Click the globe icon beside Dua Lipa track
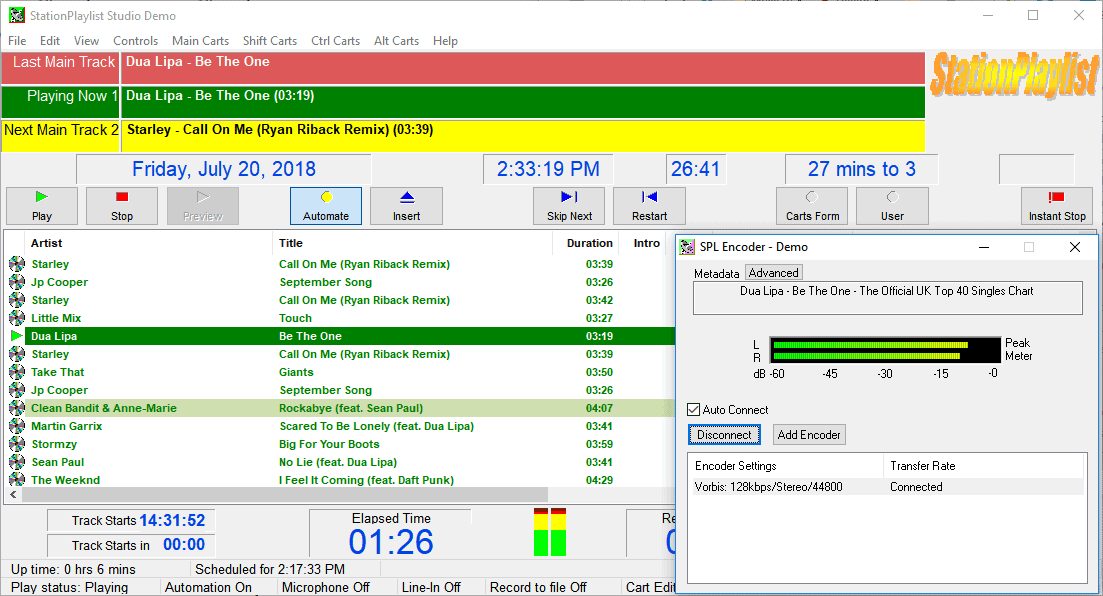This screenshot has height=596, width=1103. pos(16,335)
